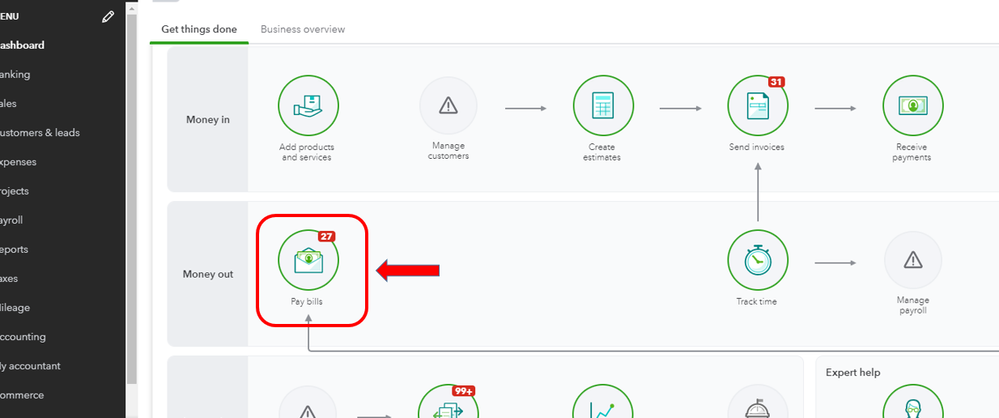Click the 27 badge on Pay bills

326,236
